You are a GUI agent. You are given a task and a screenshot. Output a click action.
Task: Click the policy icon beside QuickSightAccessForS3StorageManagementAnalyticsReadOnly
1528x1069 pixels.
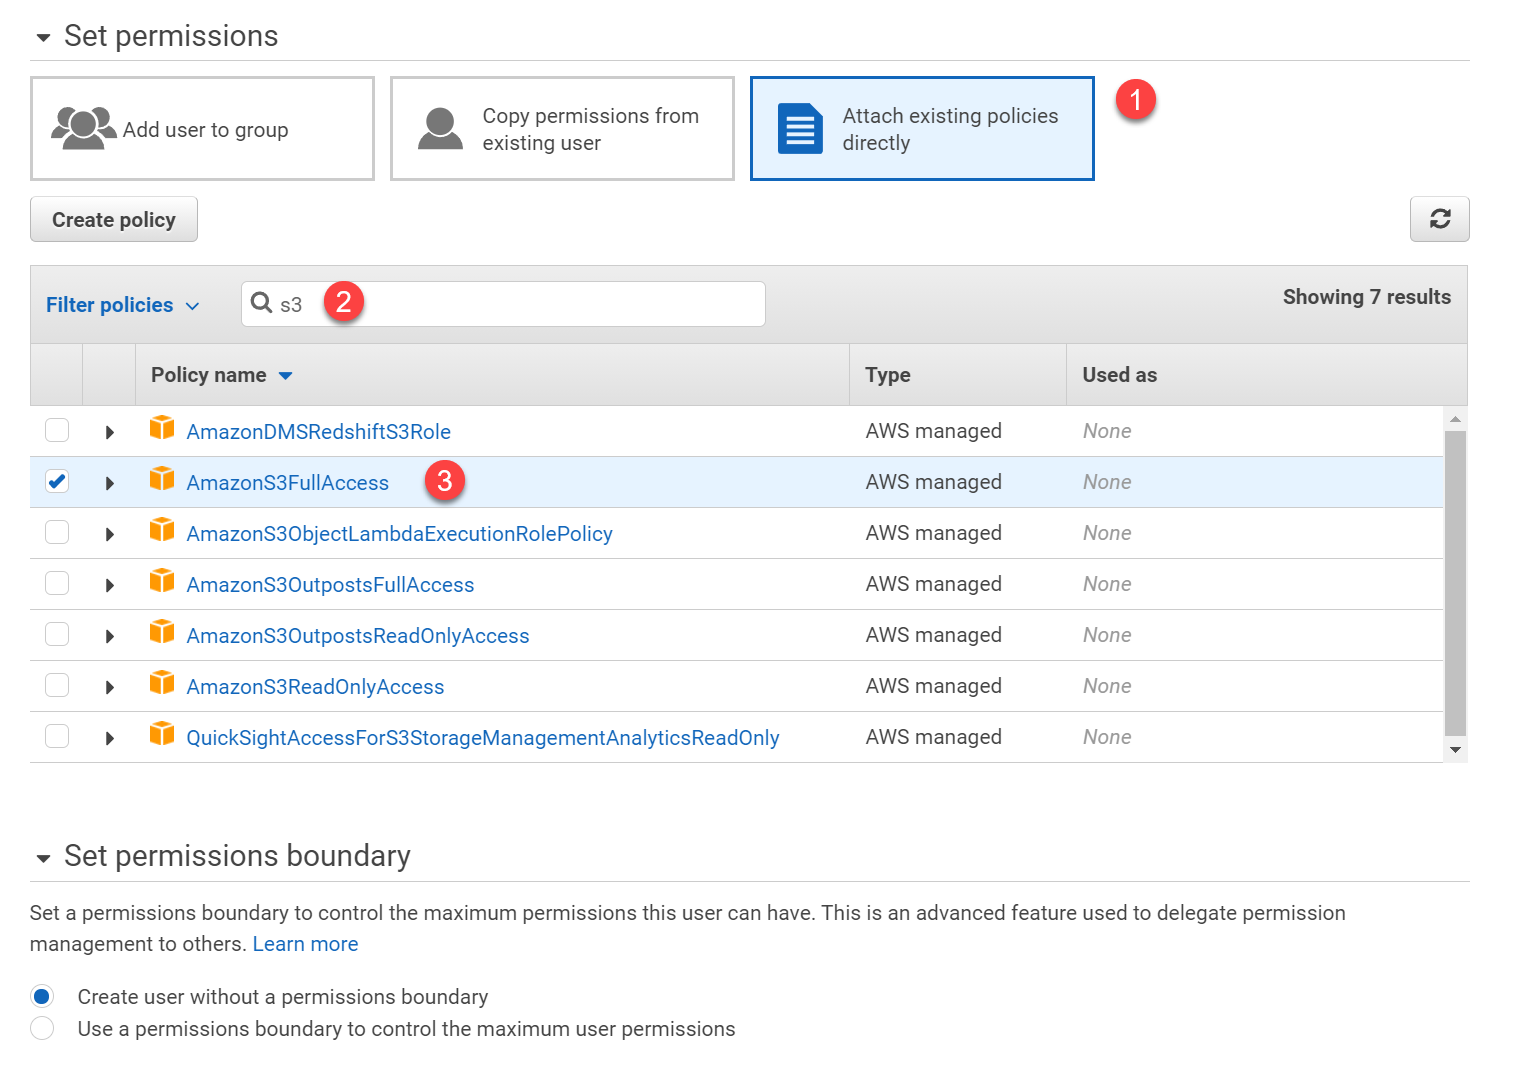pyautogui.click(x=162, y=734)
